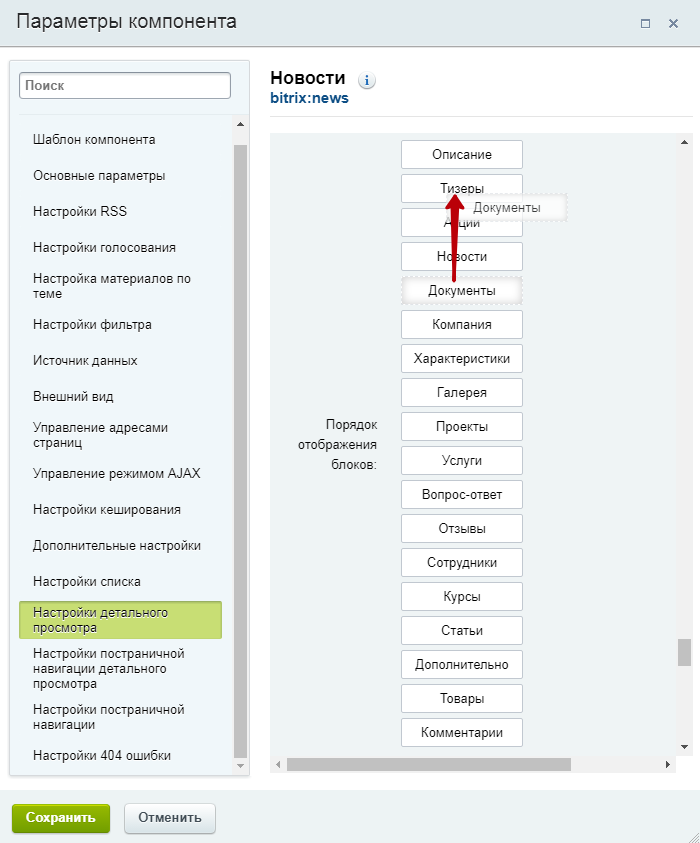Click the Отменить button

(x=170, y=818)
